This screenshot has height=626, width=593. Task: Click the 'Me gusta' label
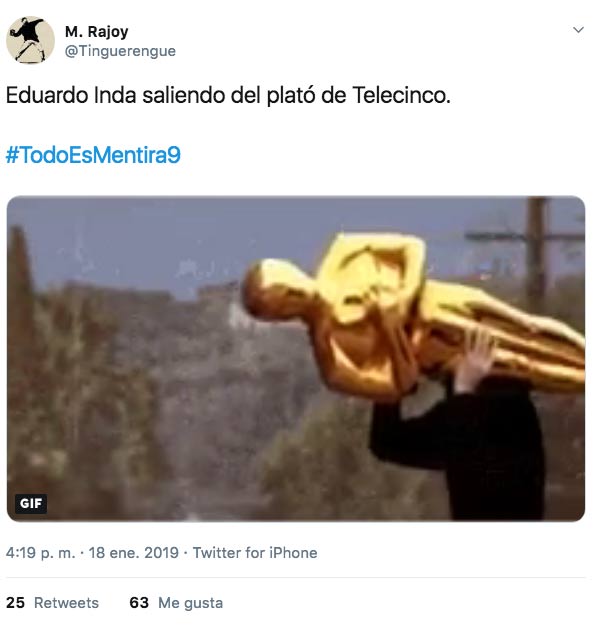click(190, 603)
